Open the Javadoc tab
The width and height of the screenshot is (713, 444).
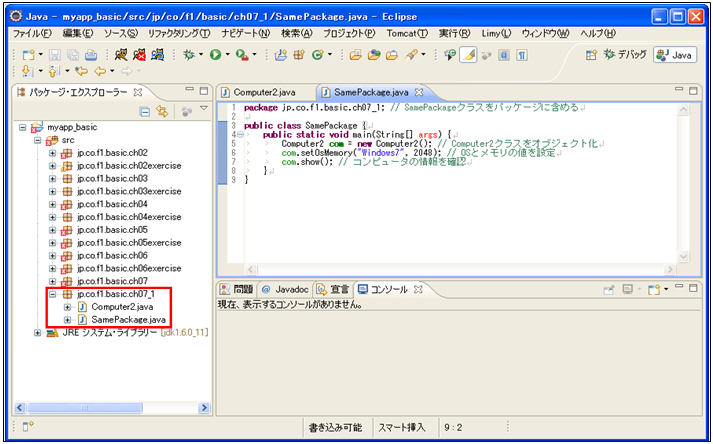coord(284,289)
